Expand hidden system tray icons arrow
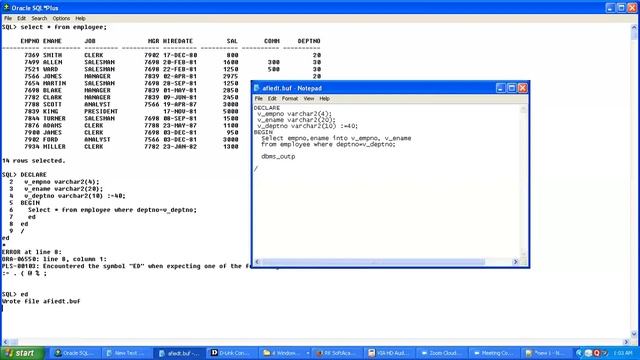Viewport: 640px width, 360px height. [x=579, y=353]
